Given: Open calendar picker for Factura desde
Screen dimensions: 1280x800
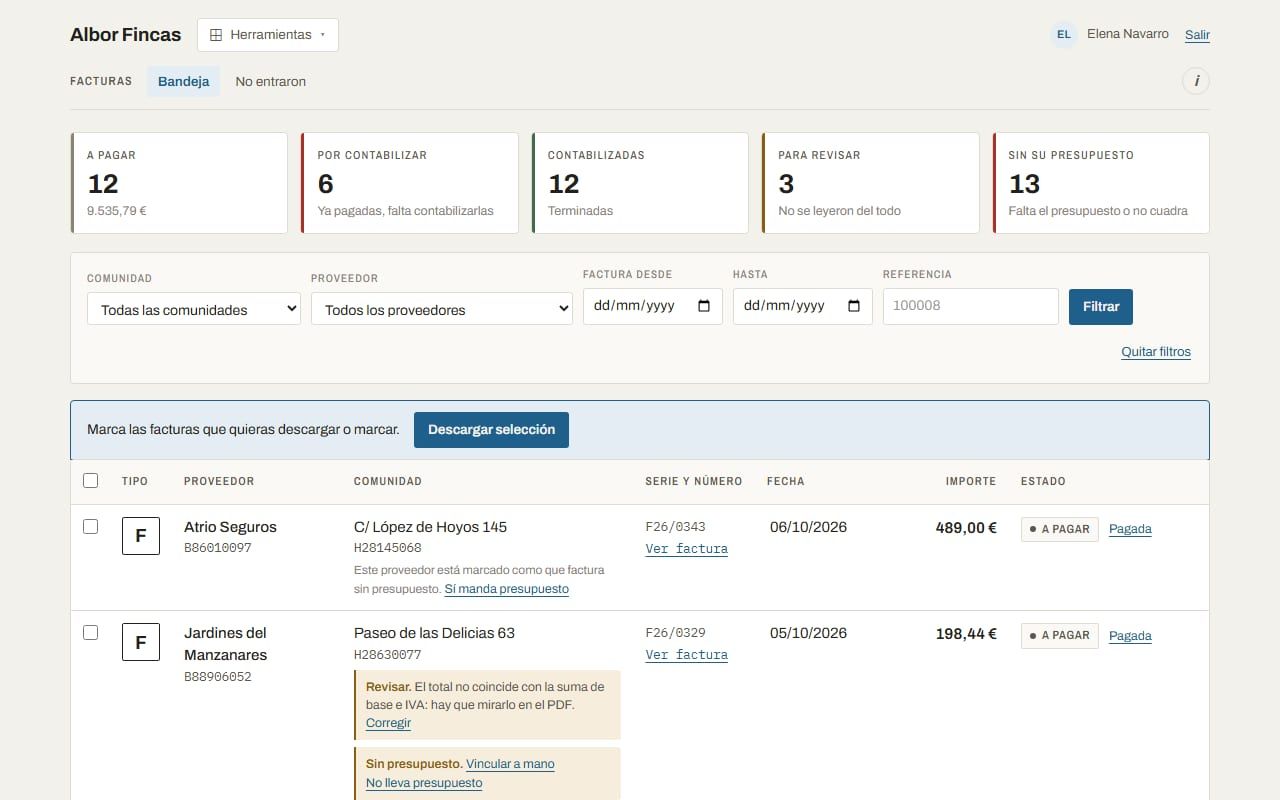Looking at the screenshot, I should tap(704, 306).
